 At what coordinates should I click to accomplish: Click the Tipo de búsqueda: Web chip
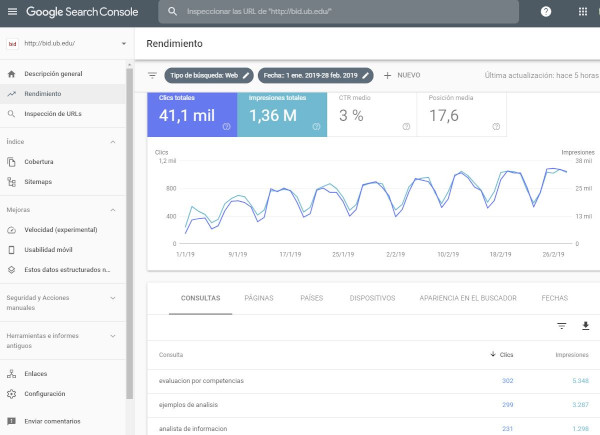click(x=209, y=75)
